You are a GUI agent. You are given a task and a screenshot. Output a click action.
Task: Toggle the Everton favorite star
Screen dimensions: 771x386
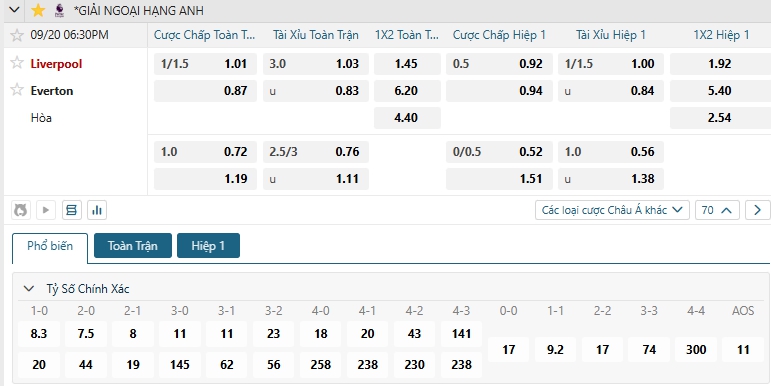(17, 89)
